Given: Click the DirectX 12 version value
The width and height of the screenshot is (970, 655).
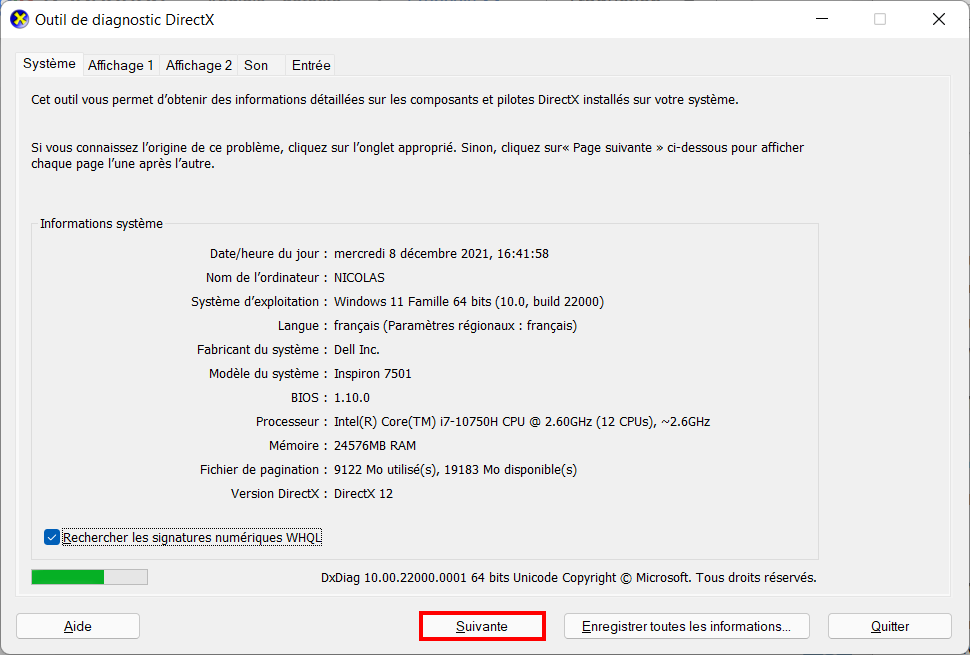Looking at the screenshot, I should click(x=363, y=494).
